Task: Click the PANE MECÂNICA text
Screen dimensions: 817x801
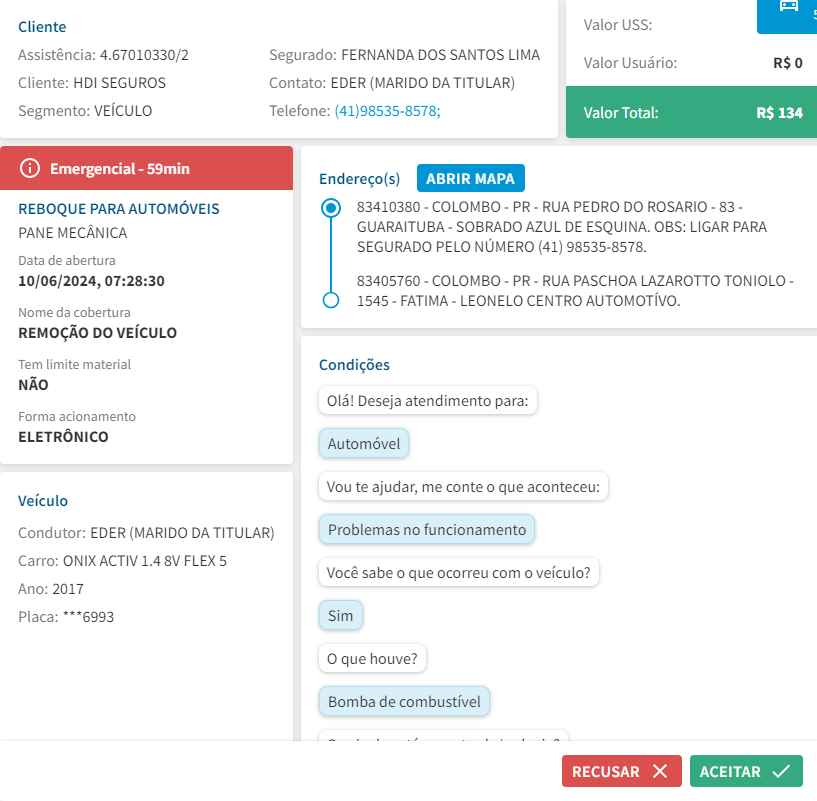Action: (72, 233)
